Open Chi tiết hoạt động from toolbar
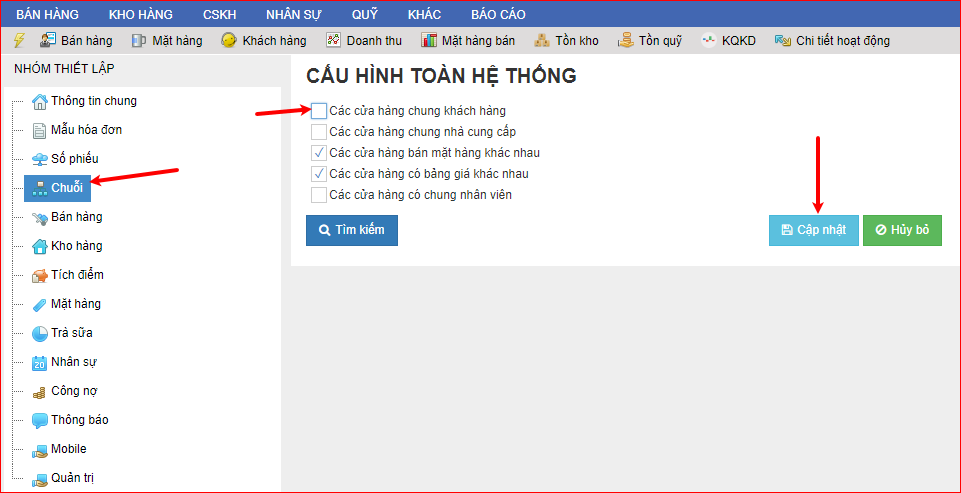 [832, 41]
